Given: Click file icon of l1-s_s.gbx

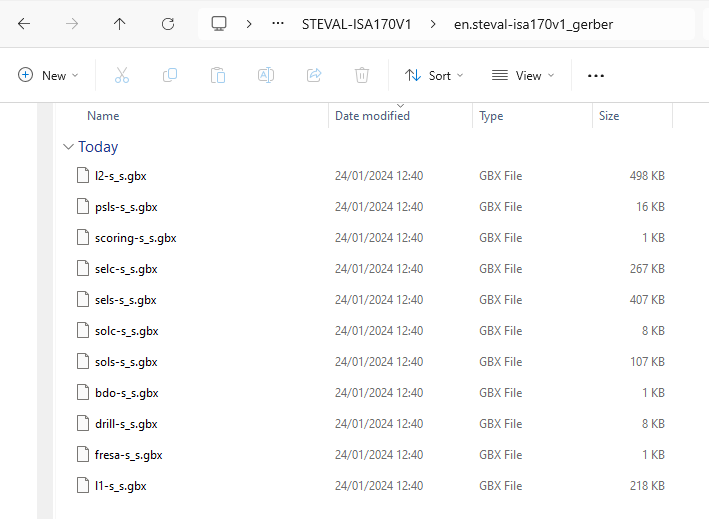Looking at the screenshot, I should [83, 485].
